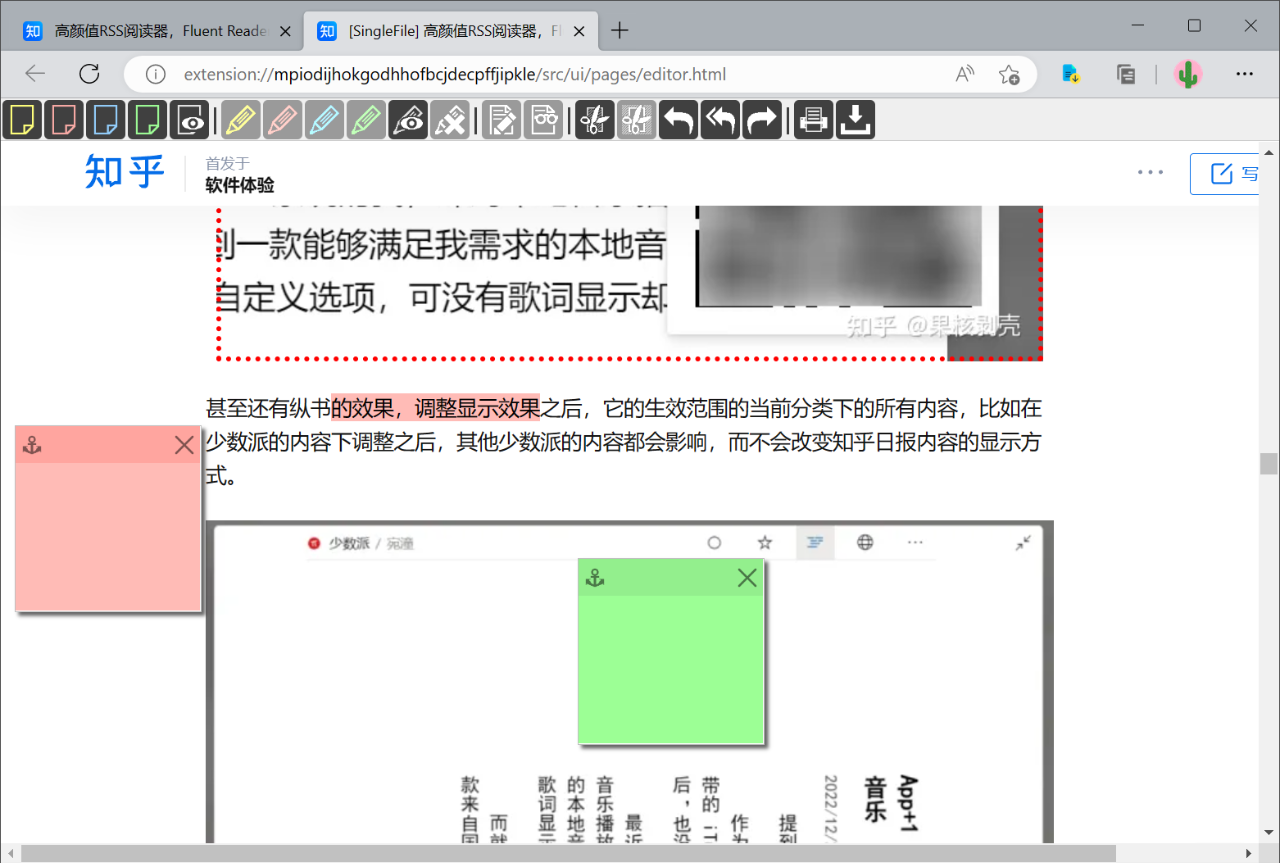Screen dimensions: 1280x863
Task: Click the anchor icon on pink note
Action: click(x=32, y=445)
